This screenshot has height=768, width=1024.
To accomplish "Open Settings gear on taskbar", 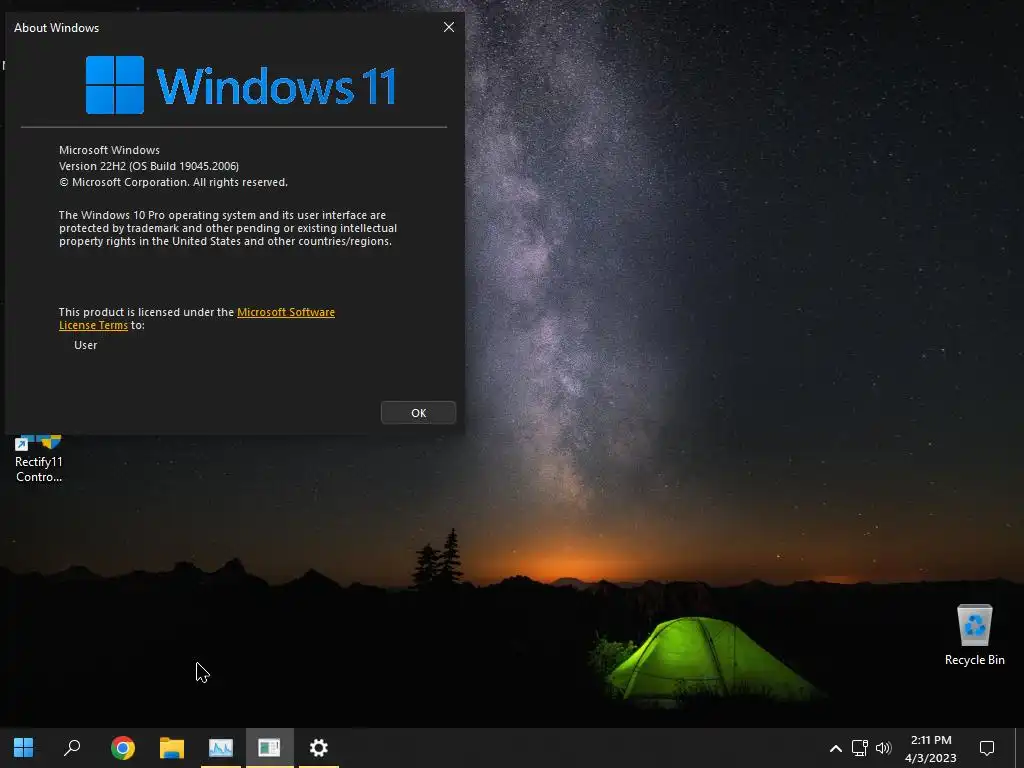I will coord(318,747).
